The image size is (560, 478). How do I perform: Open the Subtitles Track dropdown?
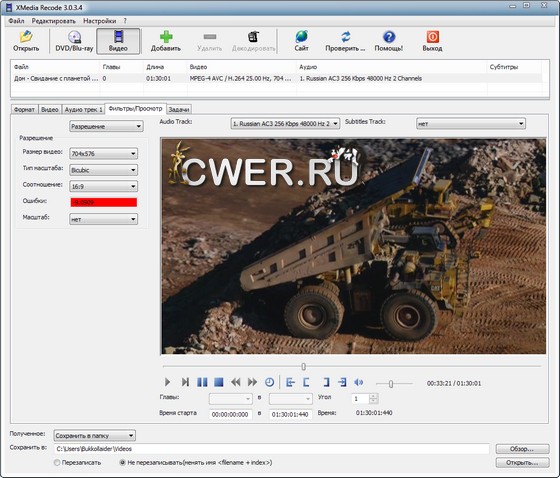[x=471, y=124]
